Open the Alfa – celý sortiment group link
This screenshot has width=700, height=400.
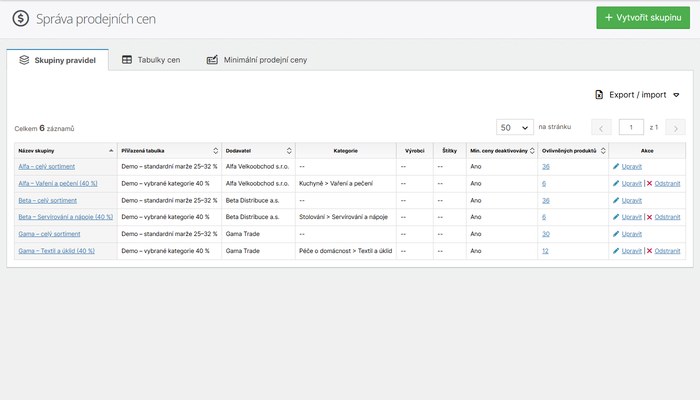click(x=46, y=167)
